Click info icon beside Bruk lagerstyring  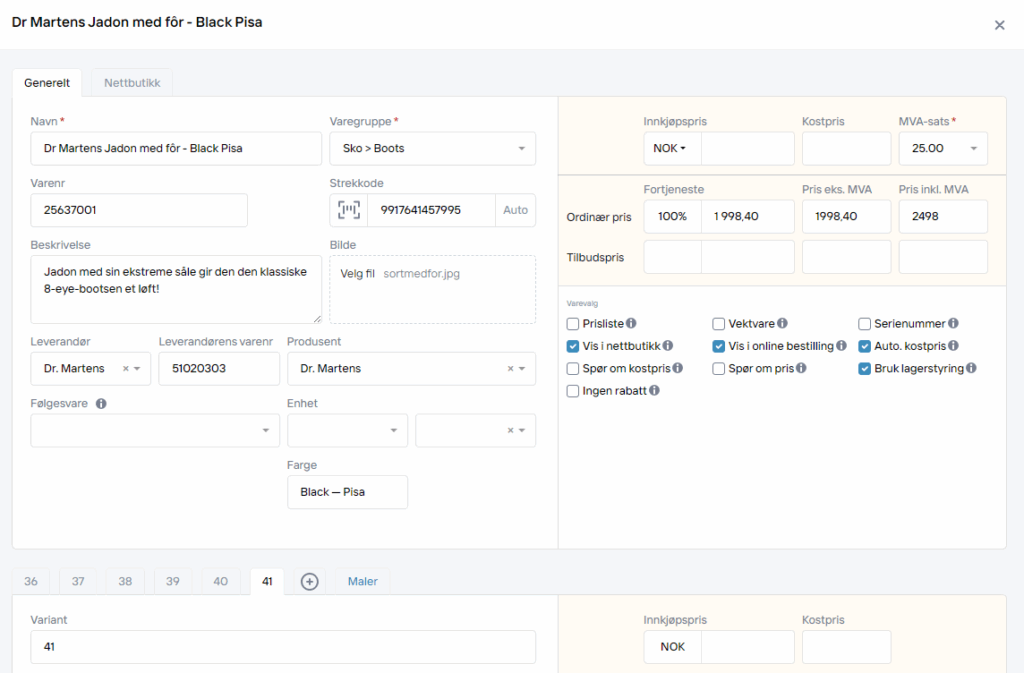(x=971, y=369)
